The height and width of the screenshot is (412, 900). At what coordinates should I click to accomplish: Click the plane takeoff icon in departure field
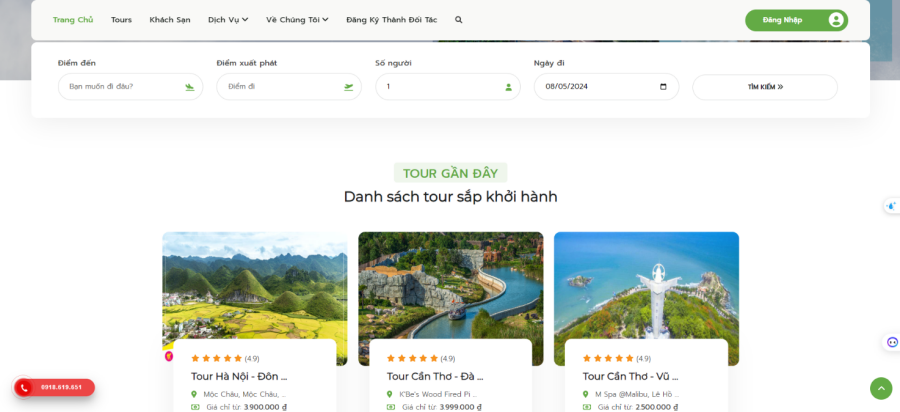tap(348, 87)
